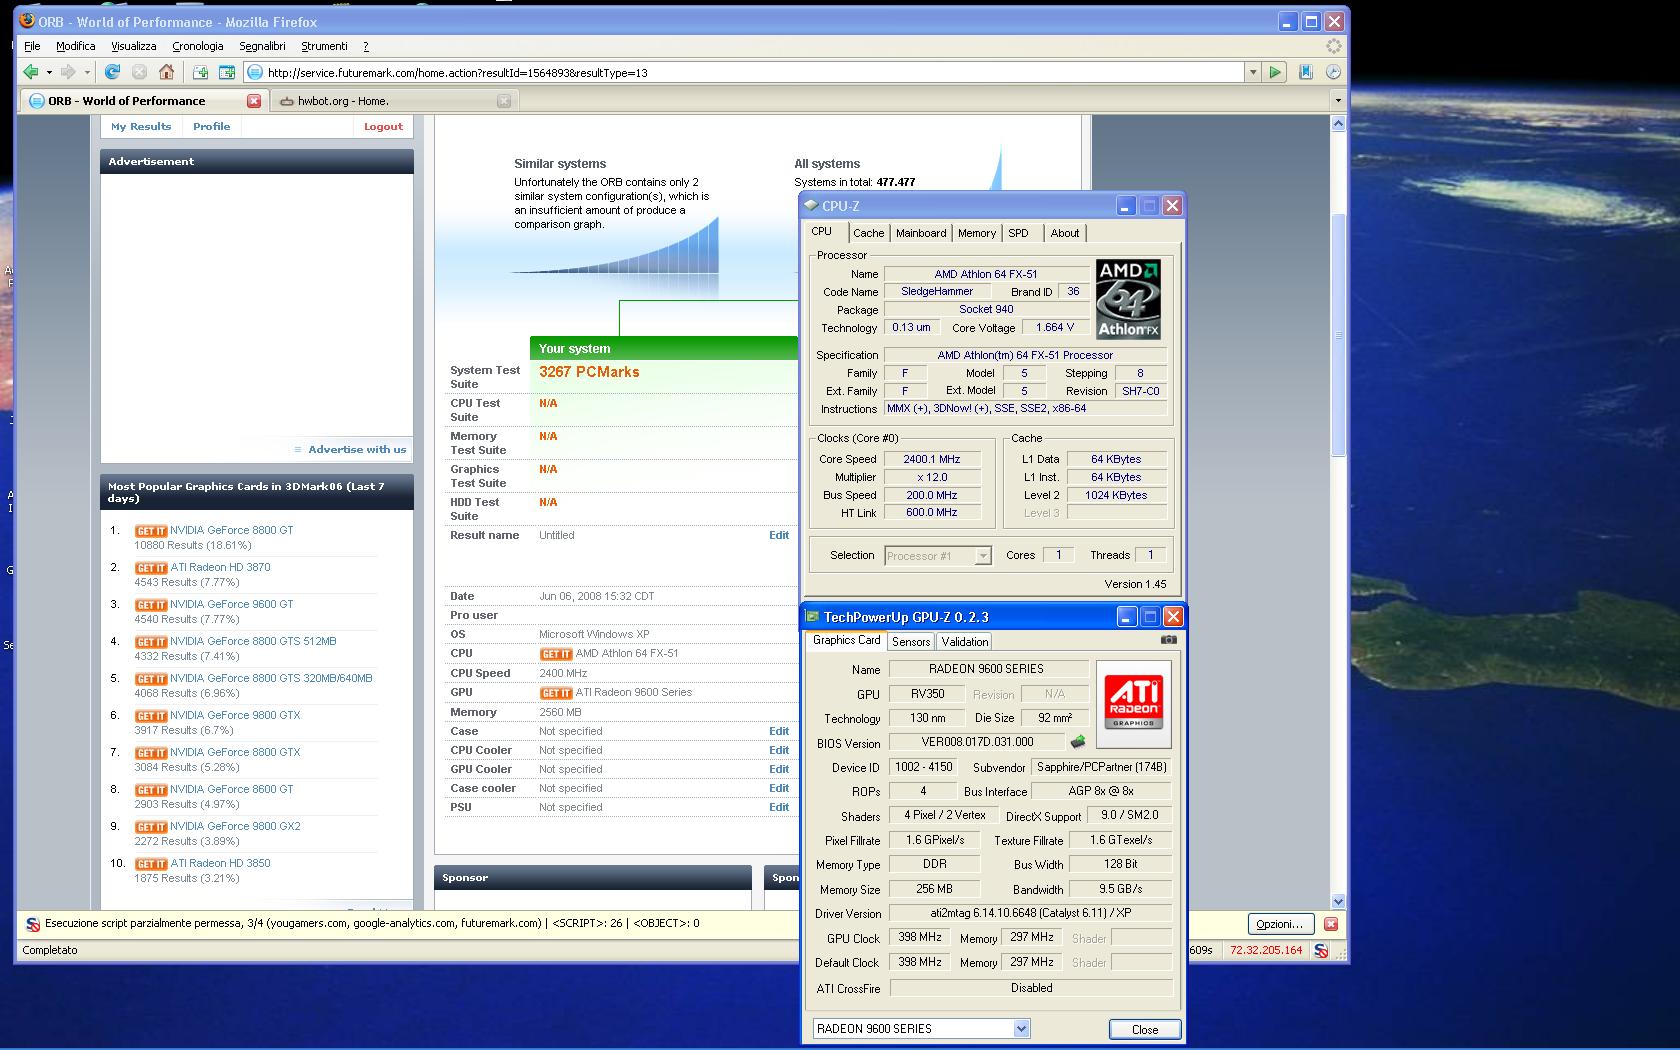Open the Cronologia menu
Viewport: 1680px width, 1050px height.
point(198,46)
